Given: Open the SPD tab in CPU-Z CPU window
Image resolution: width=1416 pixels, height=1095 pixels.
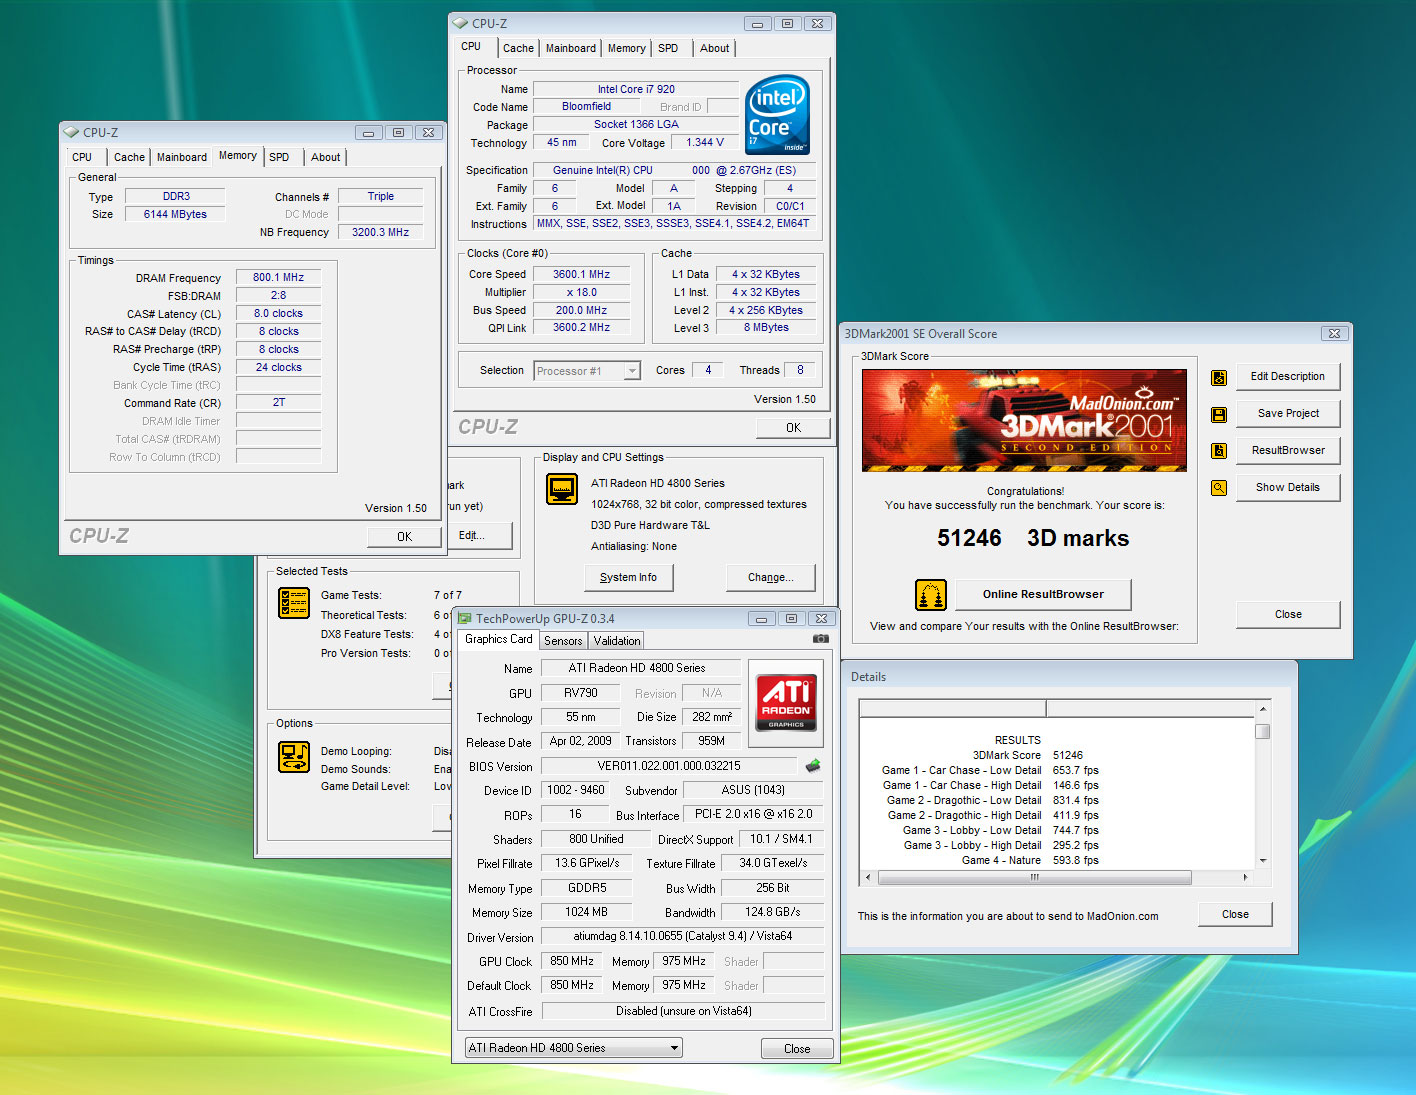Looking at the screenshot, I should (x=668, y=48).
